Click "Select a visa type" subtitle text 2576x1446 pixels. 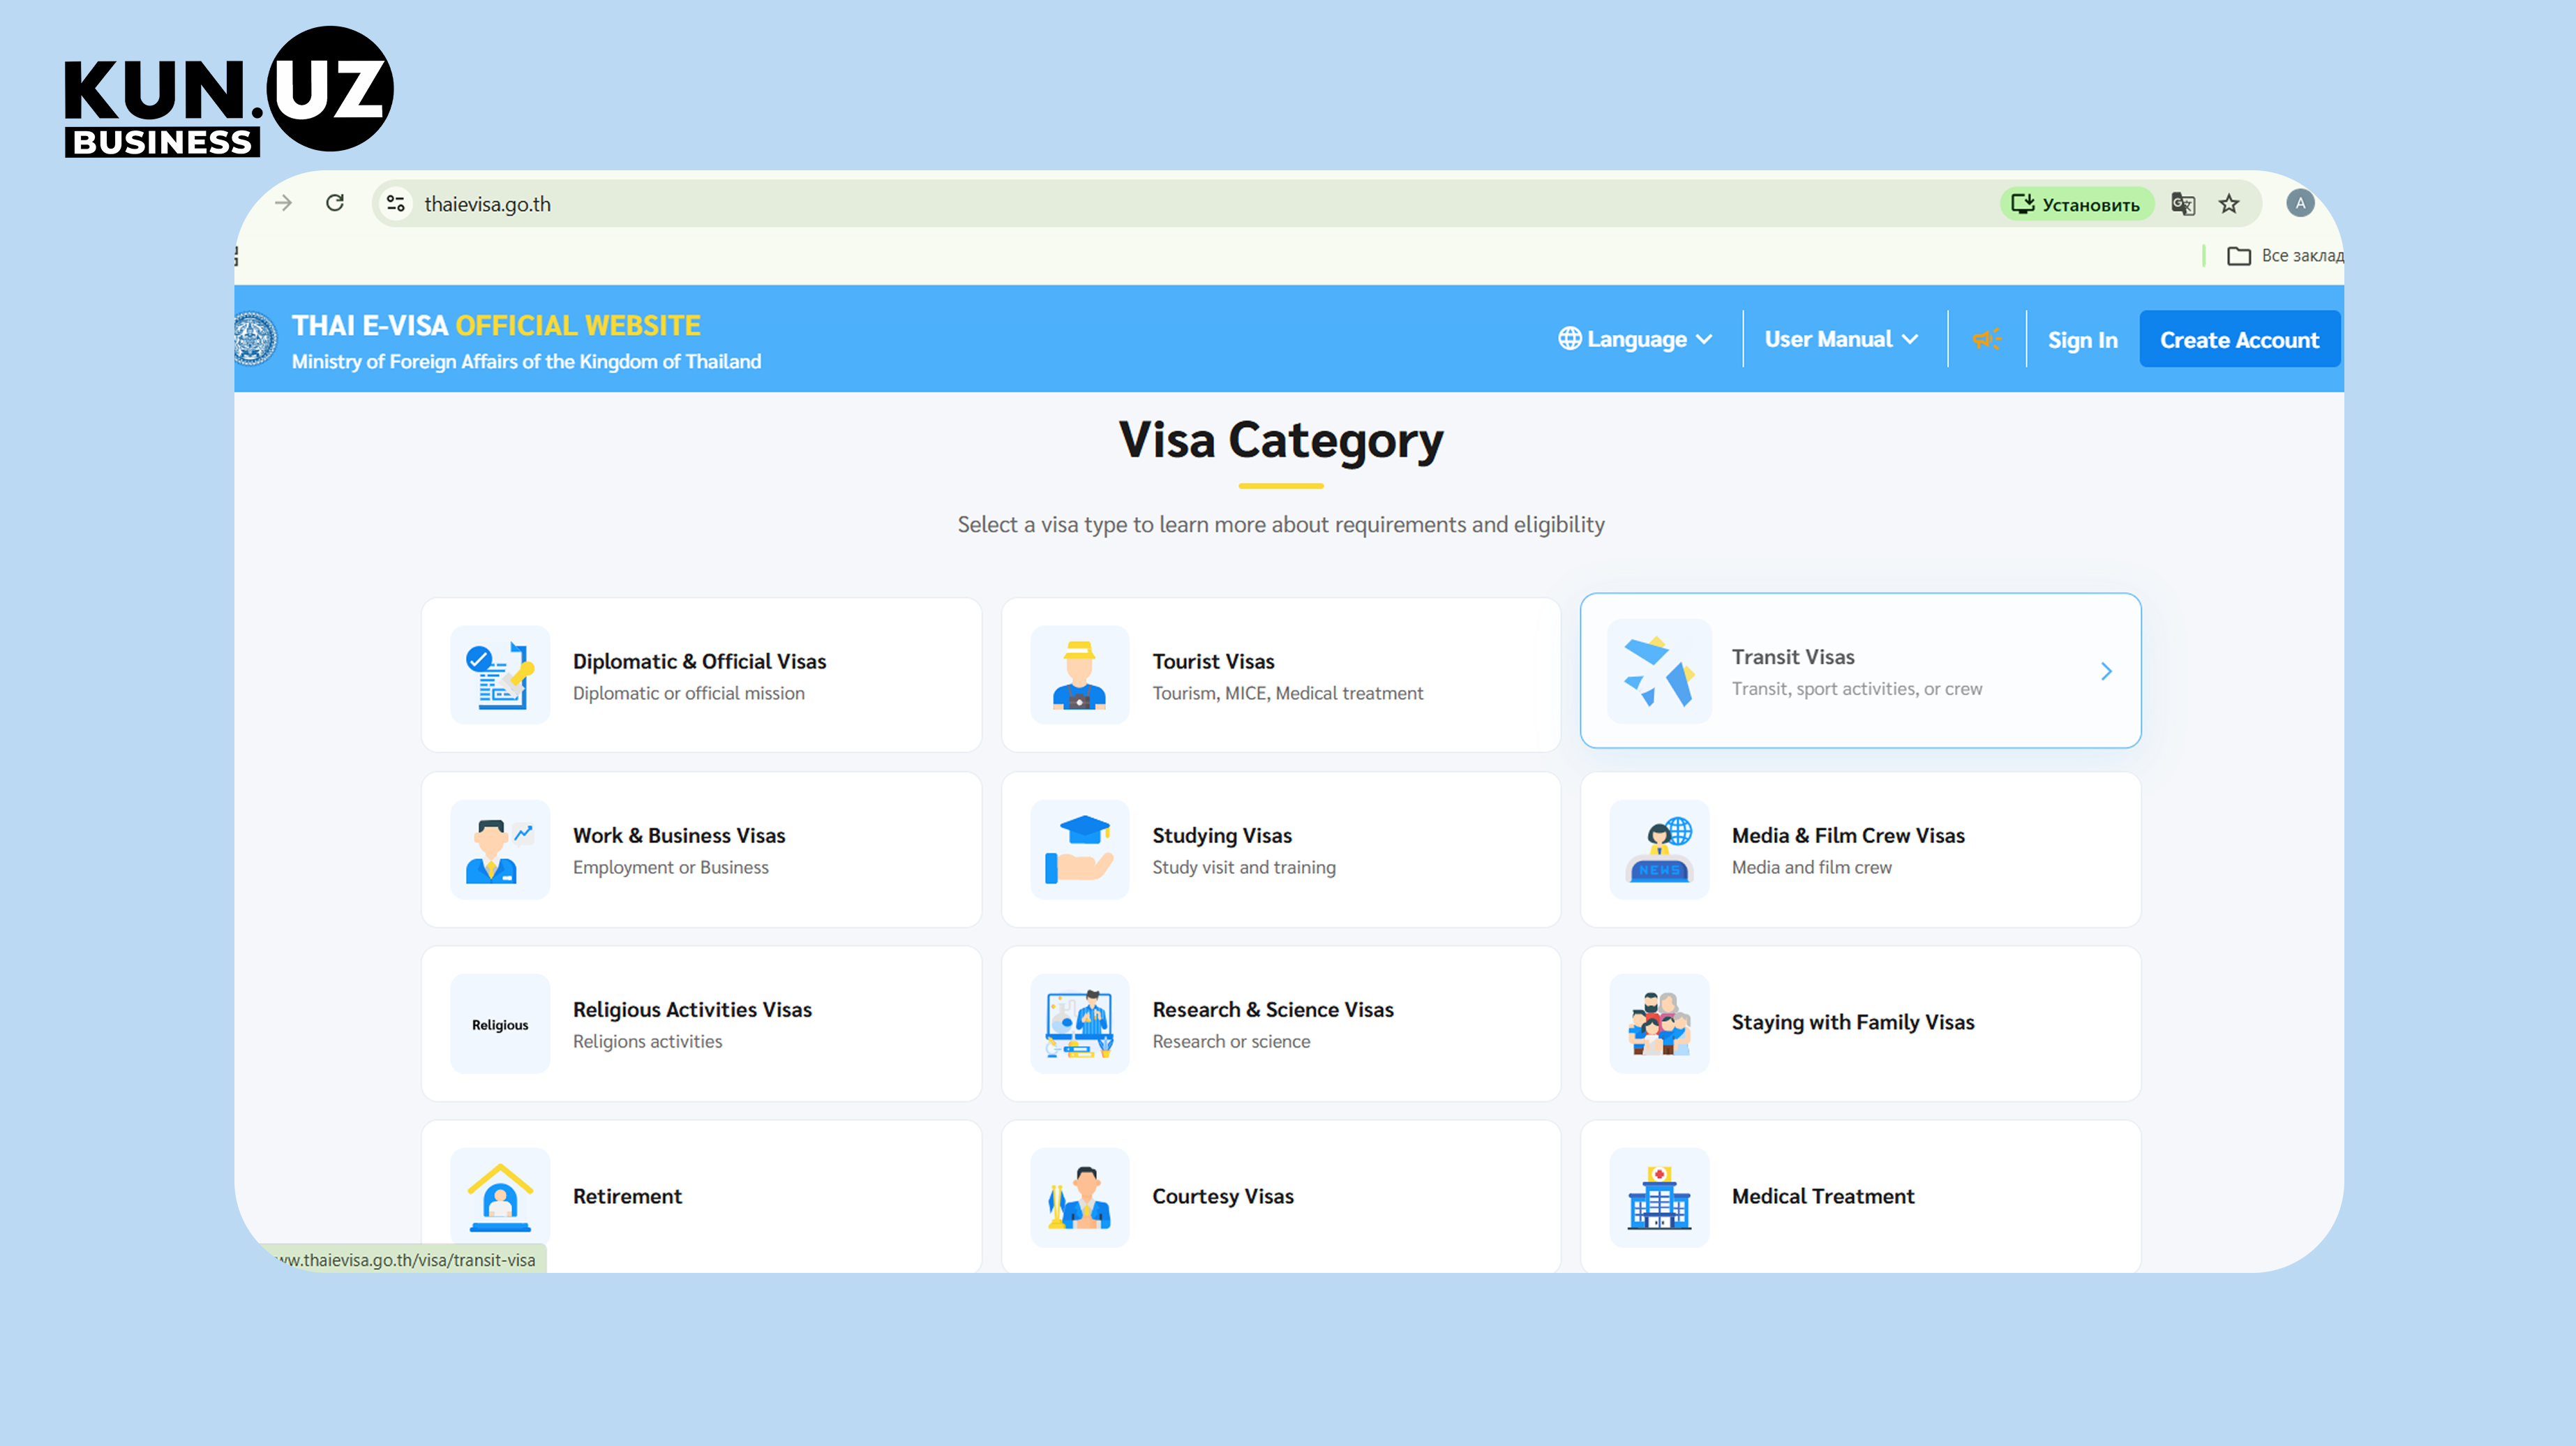pyautogui.click(x=1281, y=524)
